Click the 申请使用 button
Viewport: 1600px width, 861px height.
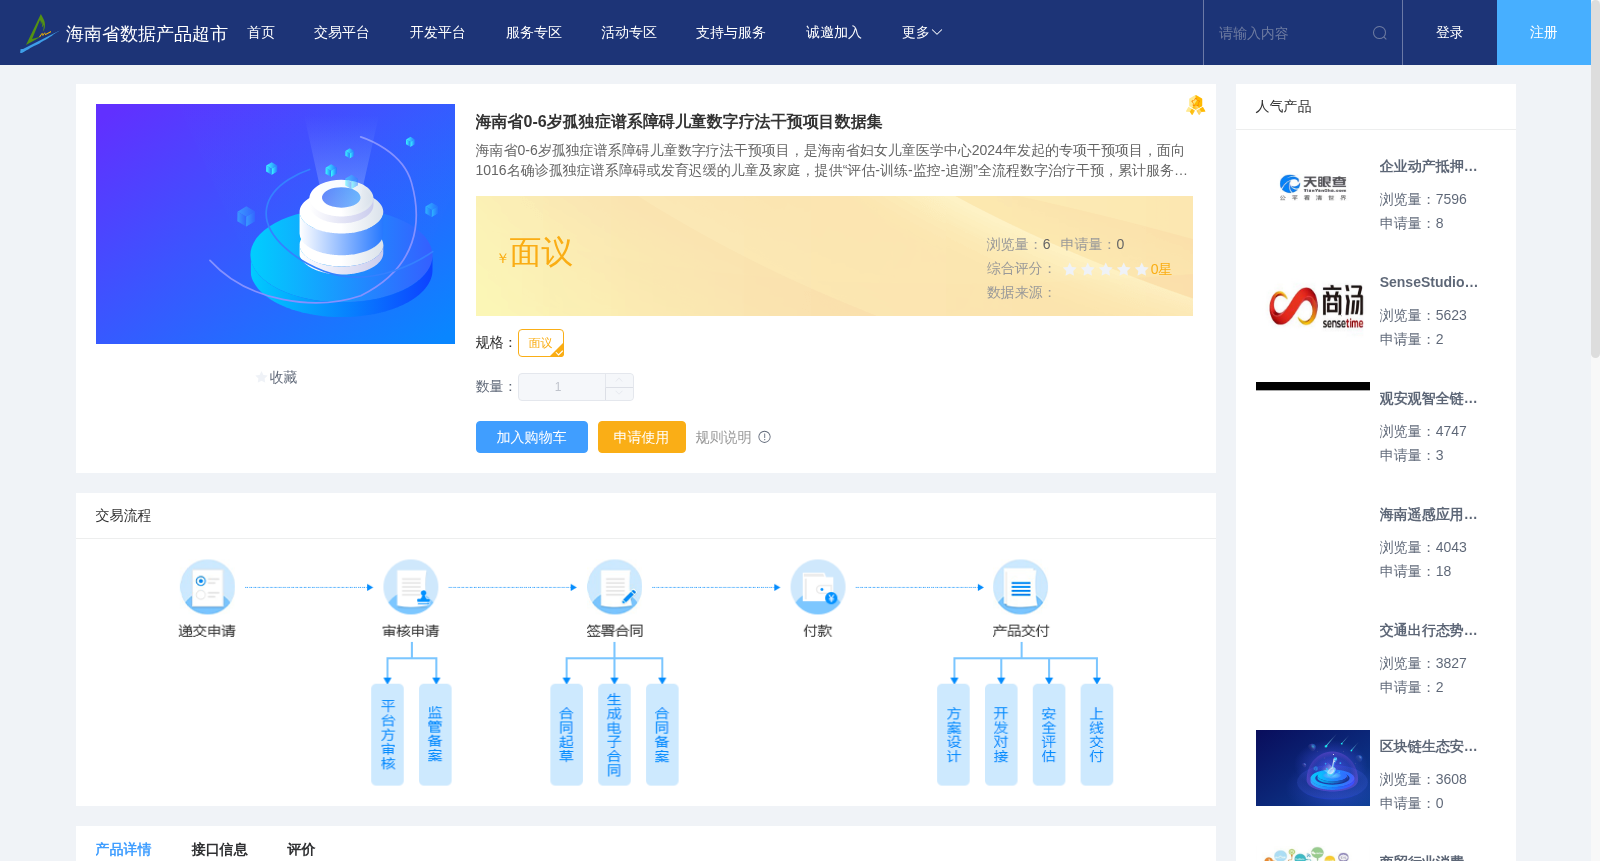click(642, 437)
